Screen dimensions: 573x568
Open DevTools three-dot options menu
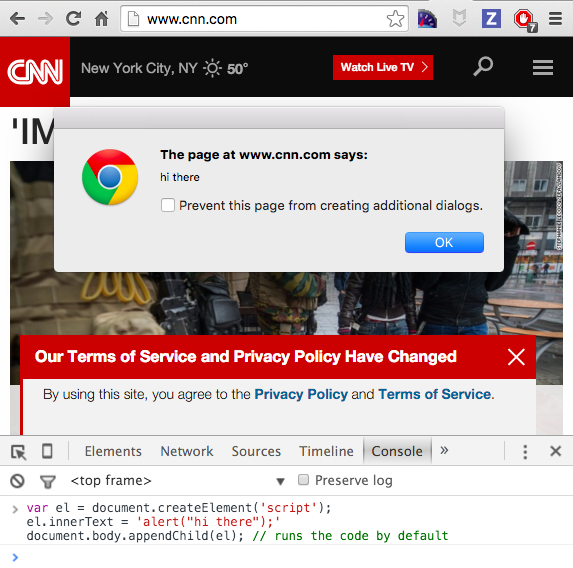point(525,452)
